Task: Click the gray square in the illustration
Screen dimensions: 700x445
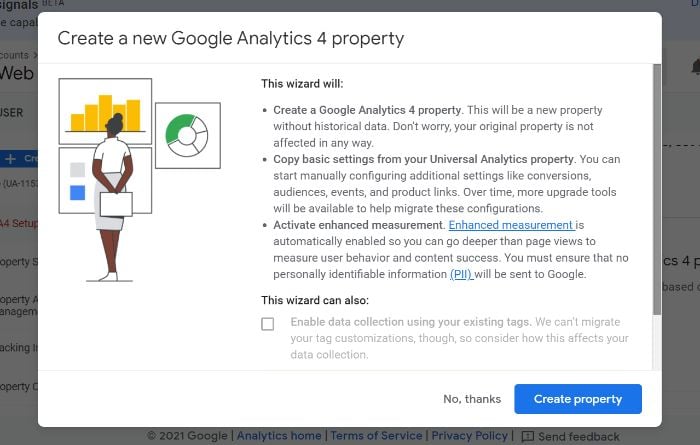Action: point(77,170)
